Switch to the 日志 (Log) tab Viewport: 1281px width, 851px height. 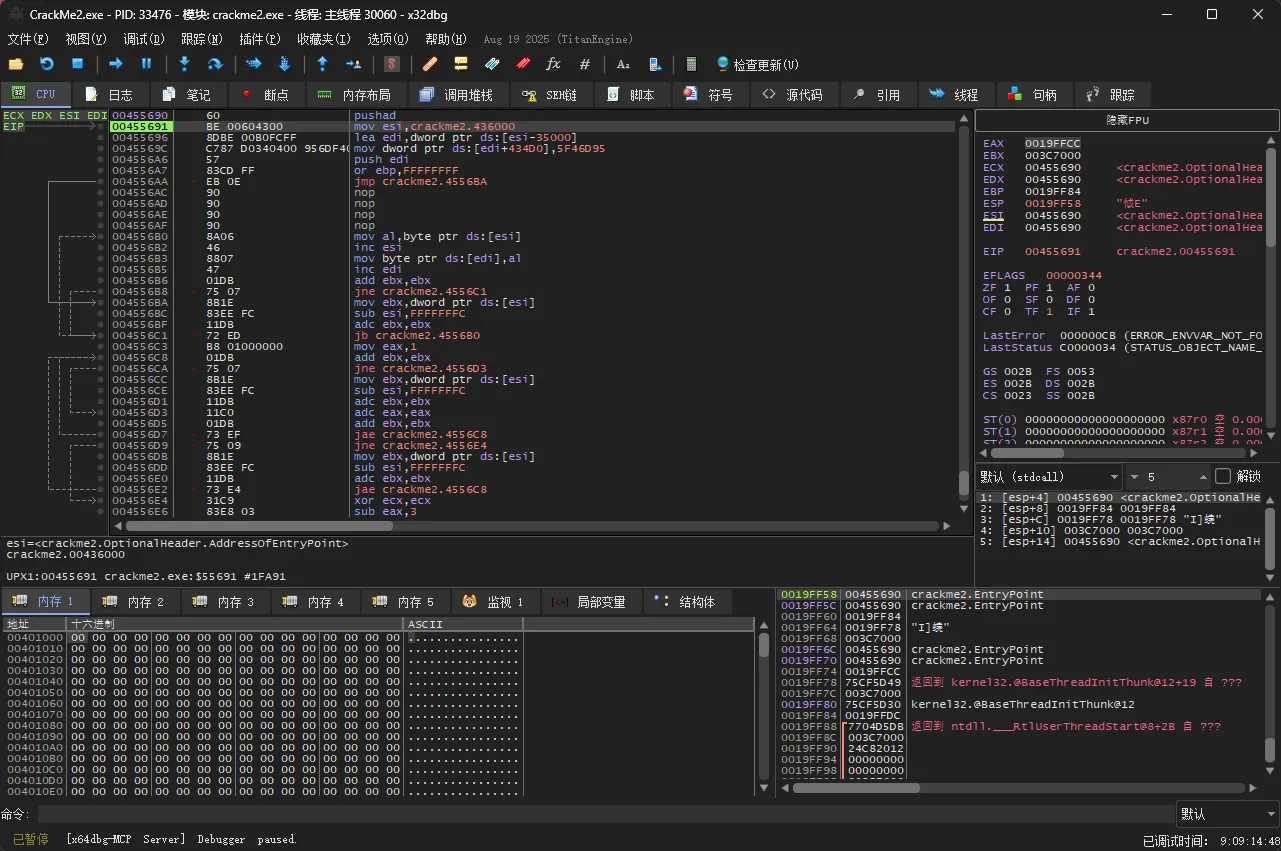tap(109, 95)
